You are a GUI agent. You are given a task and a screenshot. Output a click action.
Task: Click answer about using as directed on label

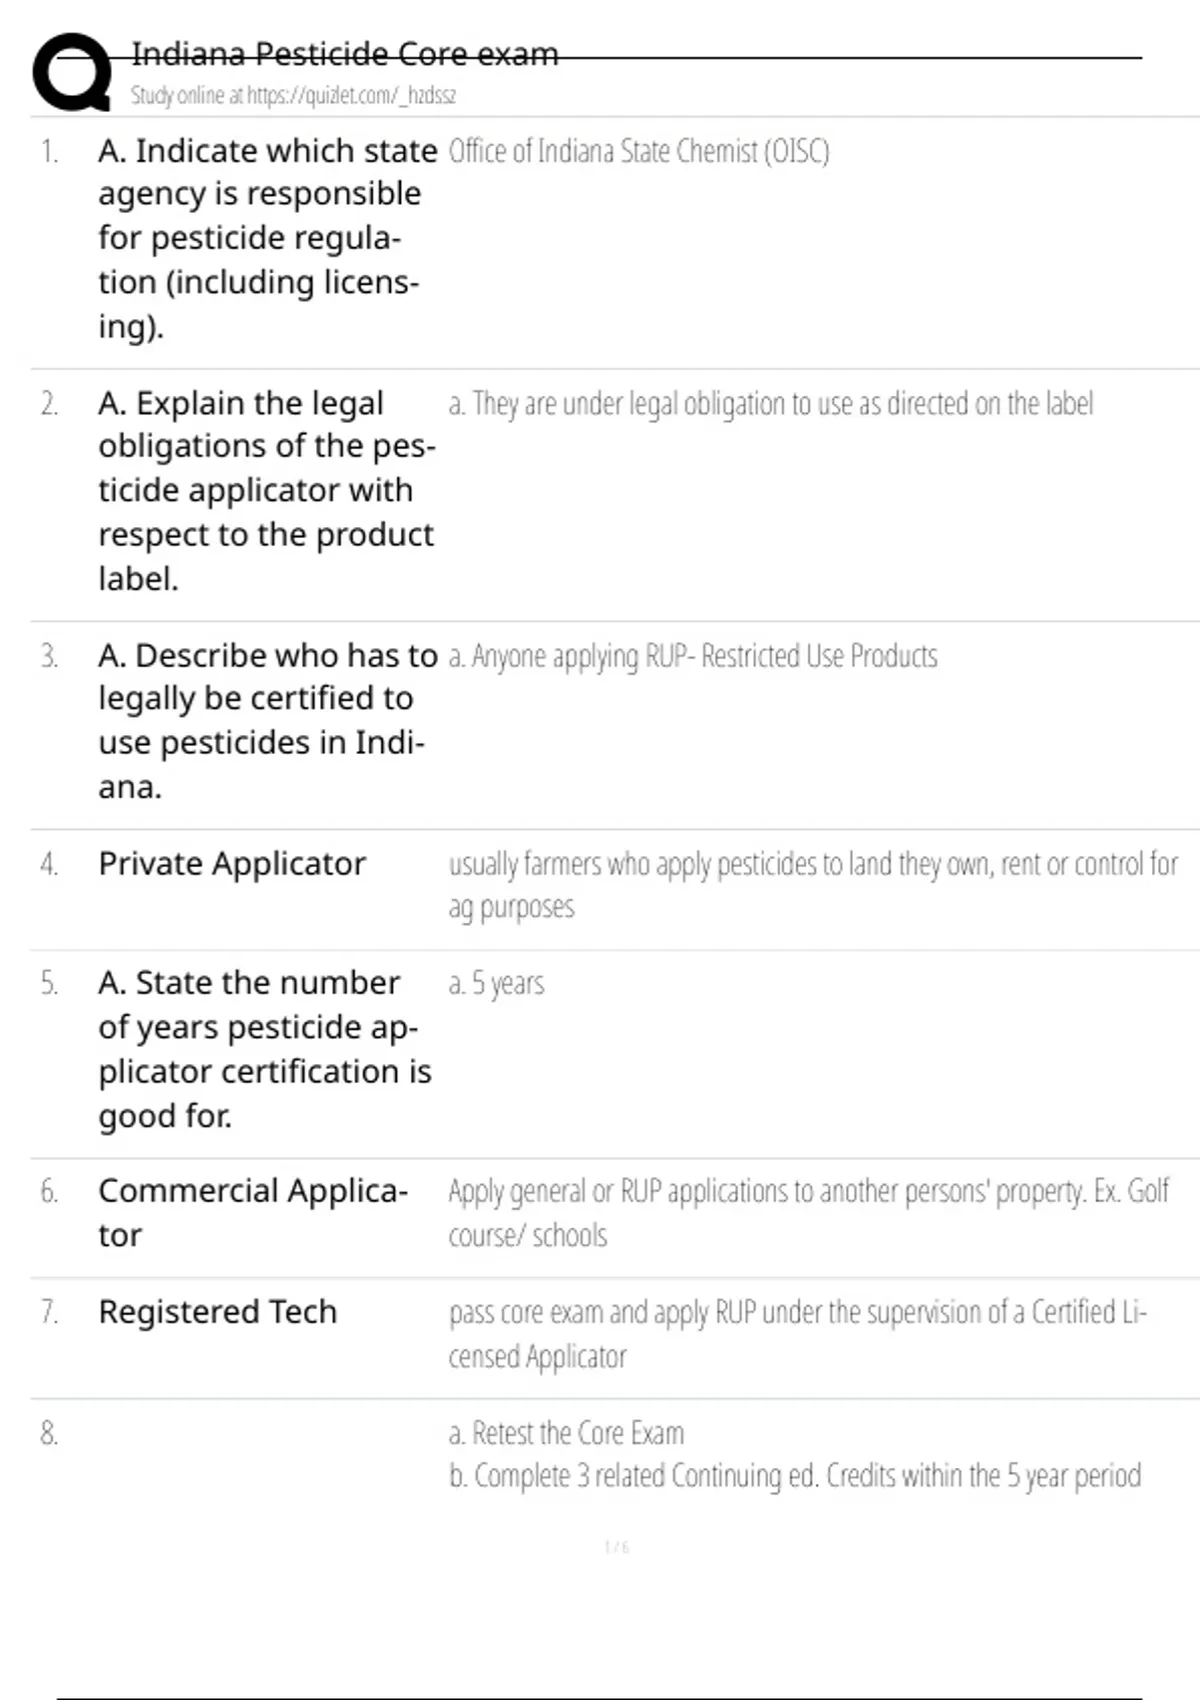pyautogui.click(x=771, y=404)
